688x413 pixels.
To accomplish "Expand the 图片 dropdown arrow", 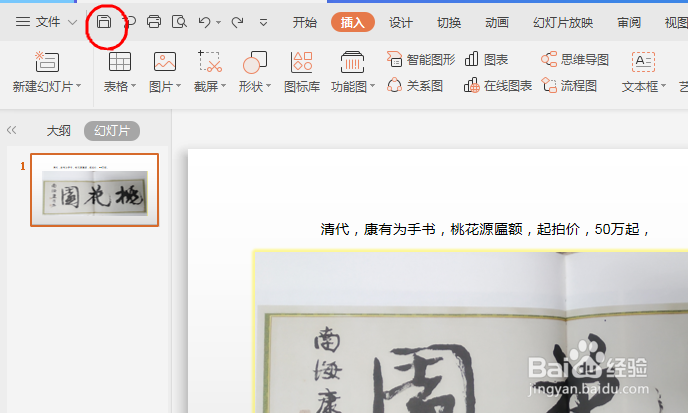I will 179,86.
